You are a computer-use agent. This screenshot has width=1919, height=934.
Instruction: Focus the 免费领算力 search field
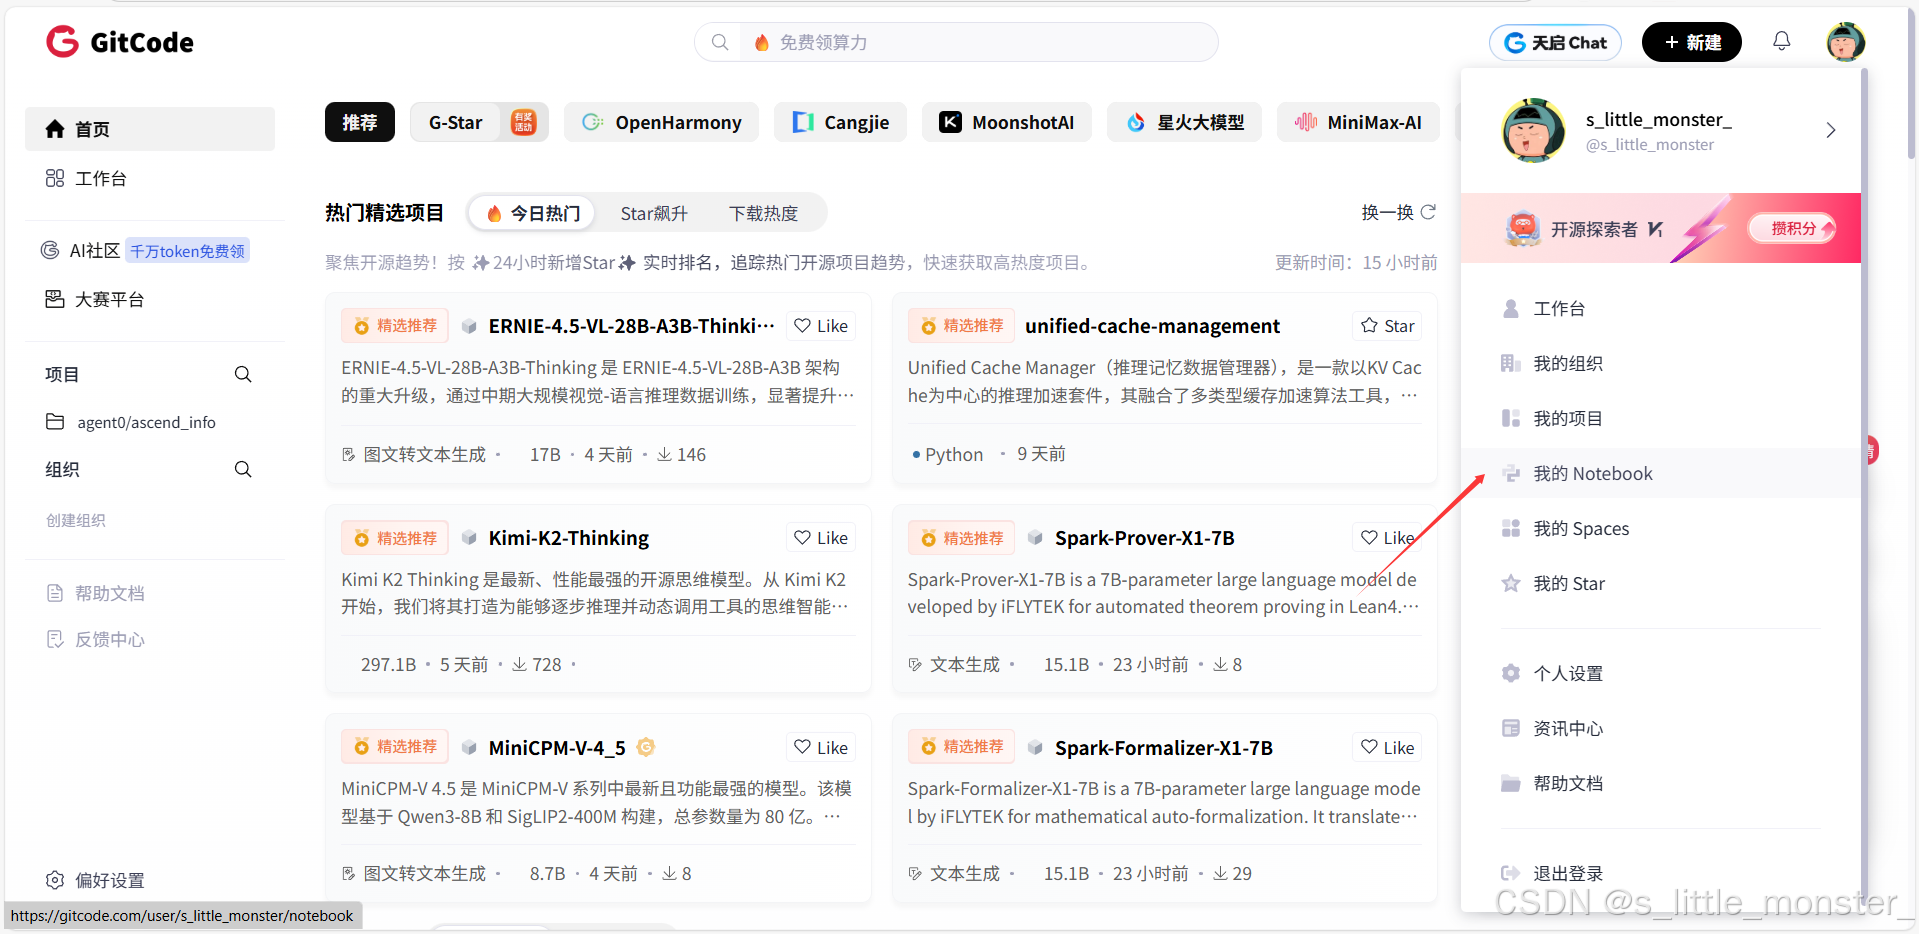(x=956, y=42)
